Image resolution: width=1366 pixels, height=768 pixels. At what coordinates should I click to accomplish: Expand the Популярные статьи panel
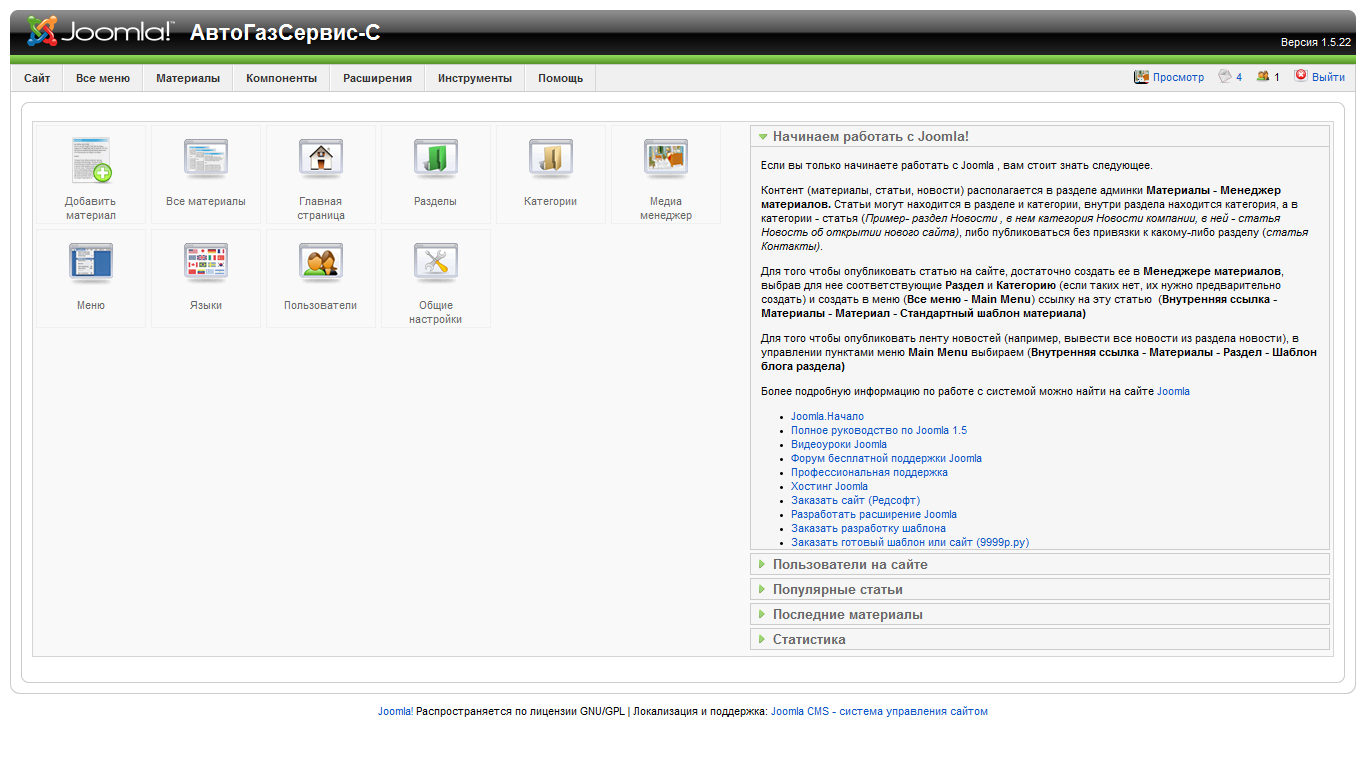click(x=1040, y=589)
